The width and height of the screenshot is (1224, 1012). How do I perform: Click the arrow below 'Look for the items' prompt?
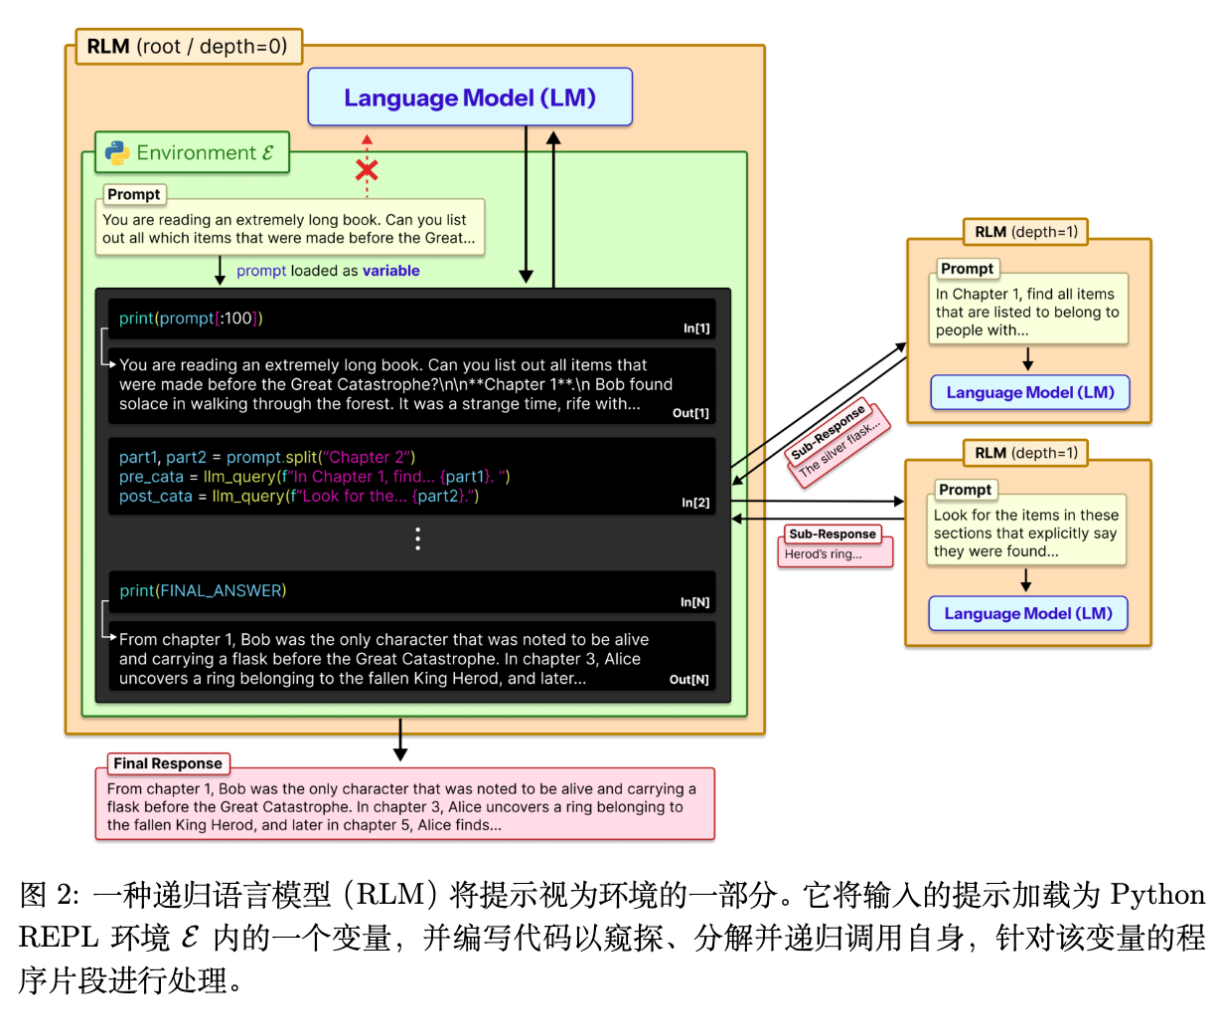(1025, 580)
